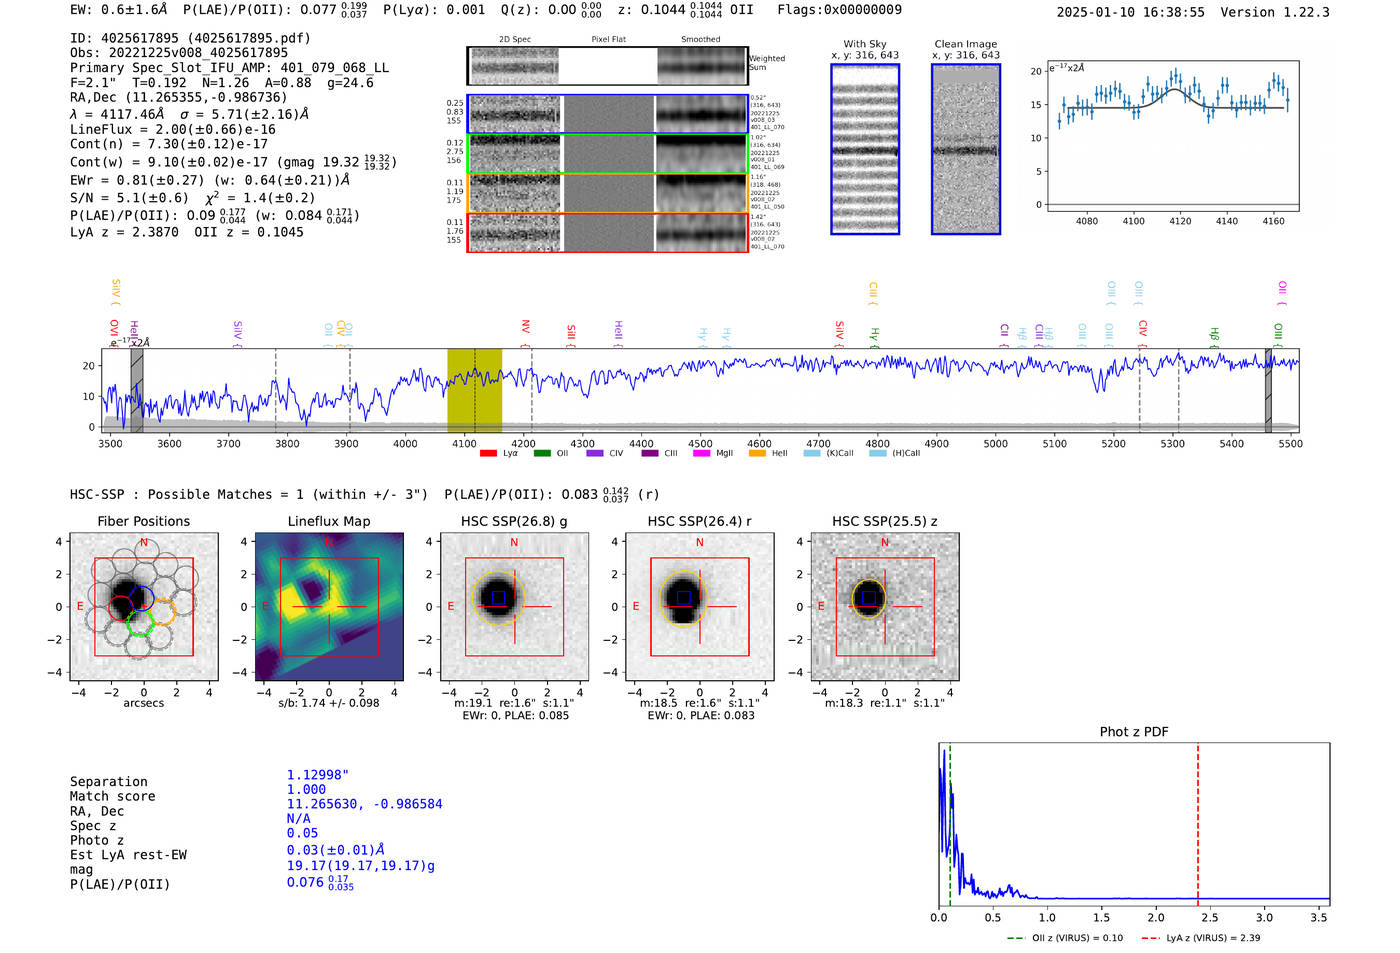Viewport: 1400px width, 953px height.
Task: Click the 'LyA z (VIRUS) = 2.39' legend entry
Action: (1200, 938)
